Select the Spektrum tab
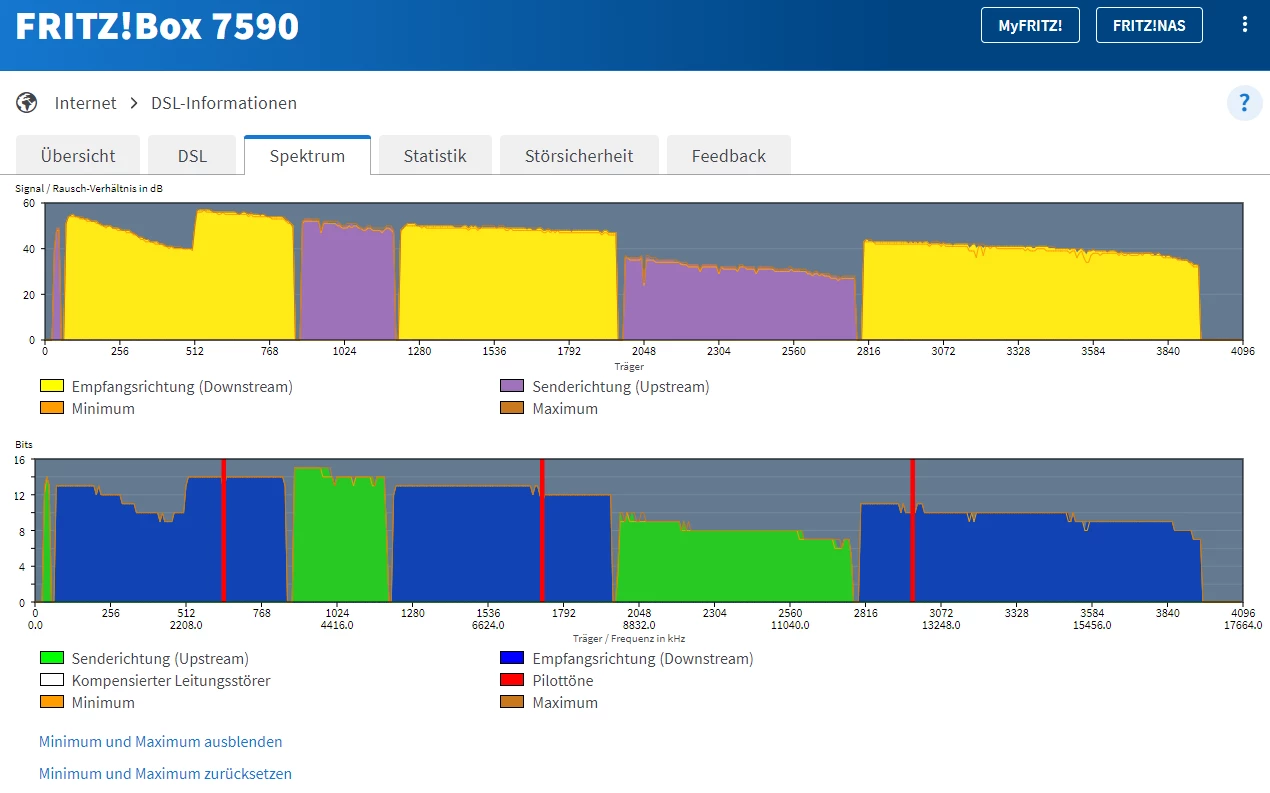 pyautogui.click(x=307, y=156)
